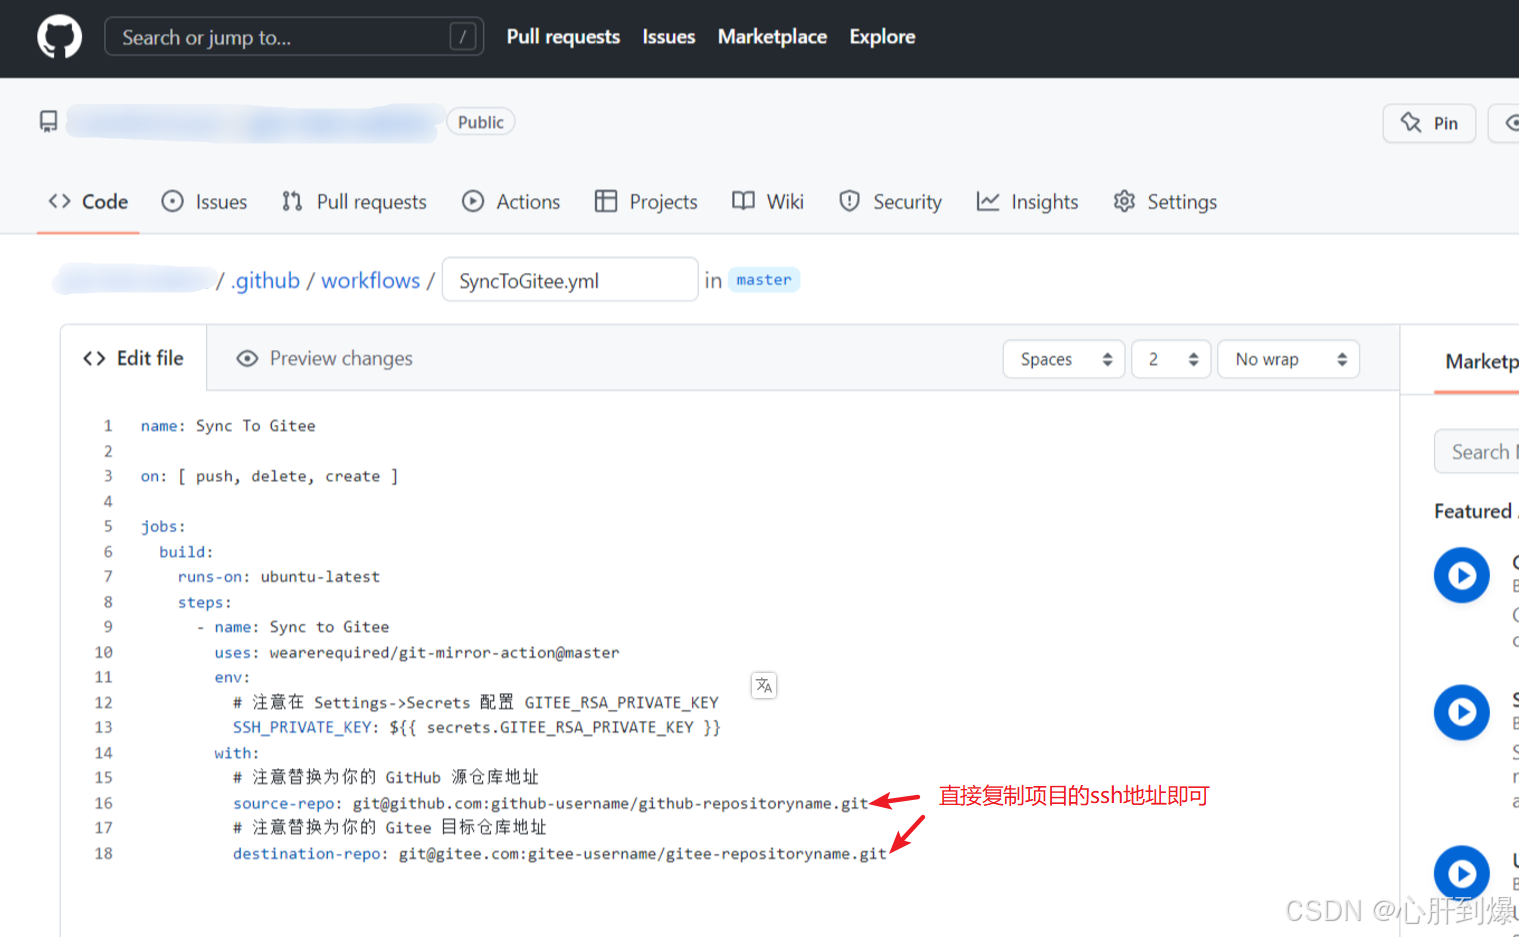Click the GitHub Octocat logo
Viewport: 1519px width, 937px height.
click(x=59, y=37)
